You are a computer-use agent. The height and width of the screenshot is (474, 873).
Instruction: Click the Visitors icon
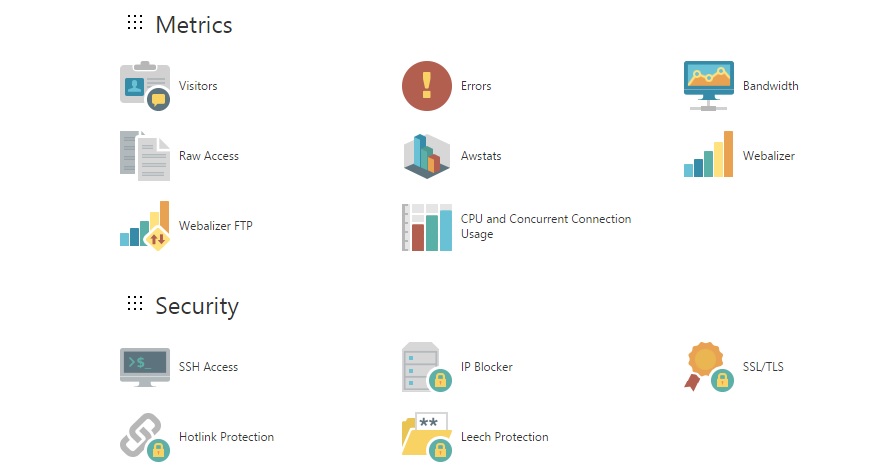coord(144,85)
